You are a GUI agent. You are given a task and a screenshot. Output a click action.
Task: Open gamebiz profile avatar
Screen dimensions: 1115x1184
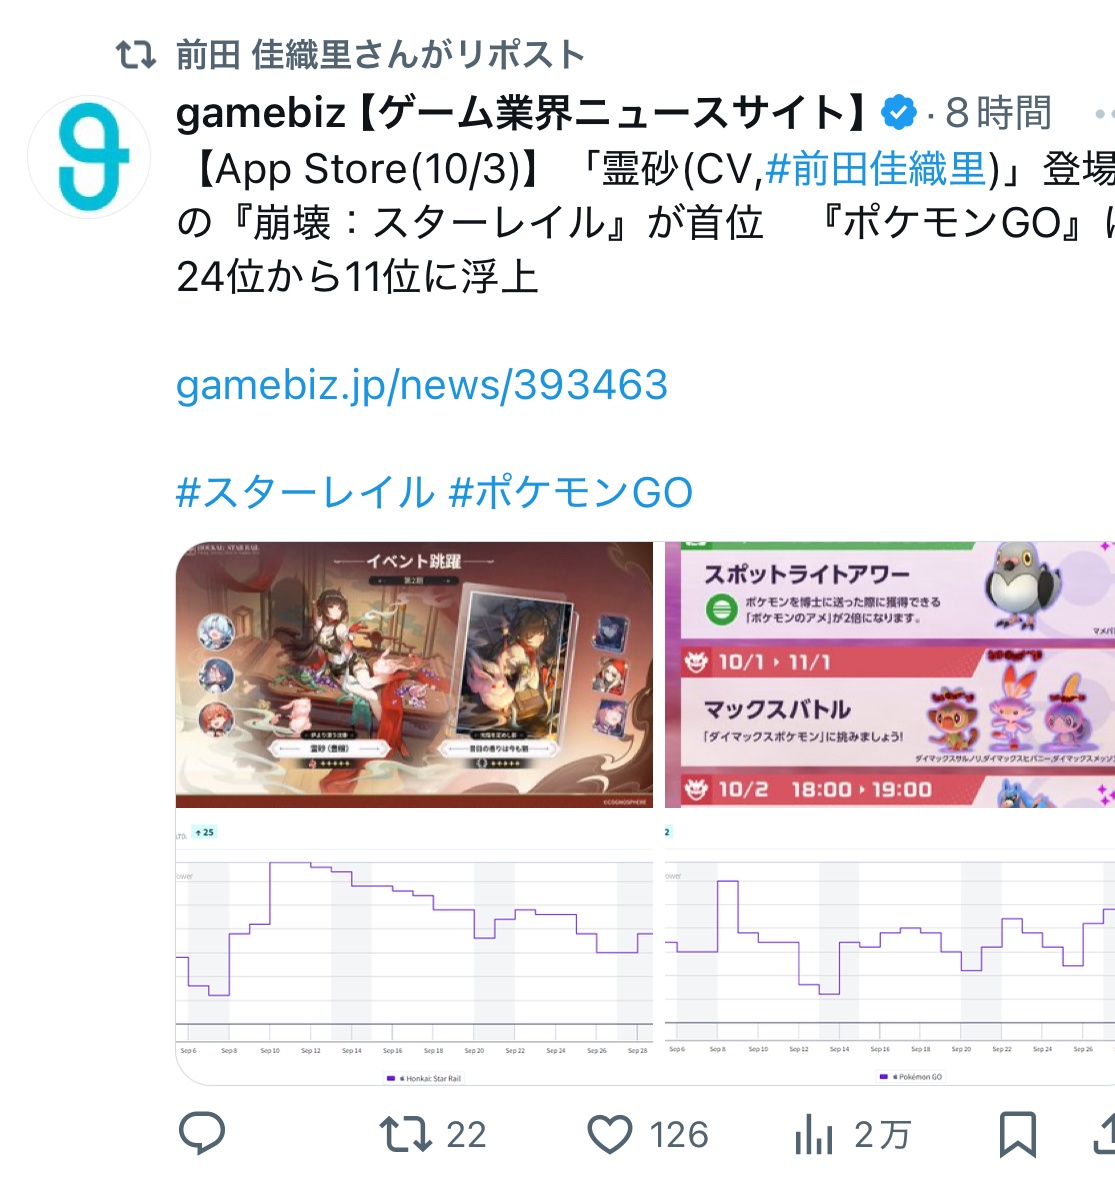tap(89, 157)
